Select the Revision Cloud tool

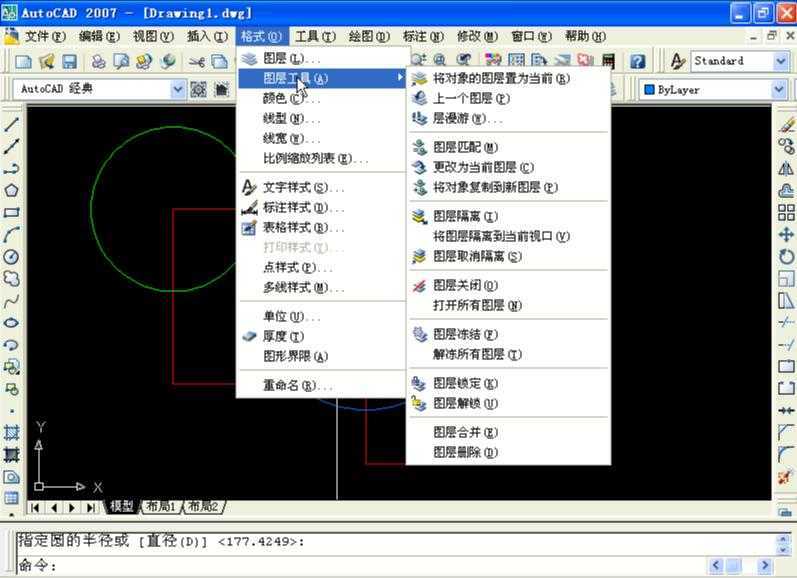11,279
